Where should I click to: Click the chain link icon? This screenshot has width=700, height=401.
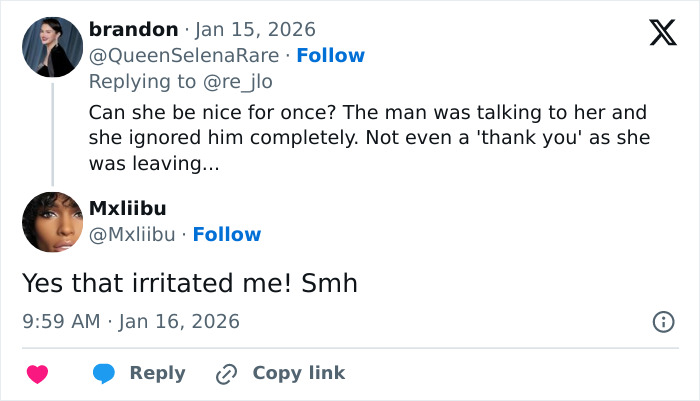click(226, 374)
